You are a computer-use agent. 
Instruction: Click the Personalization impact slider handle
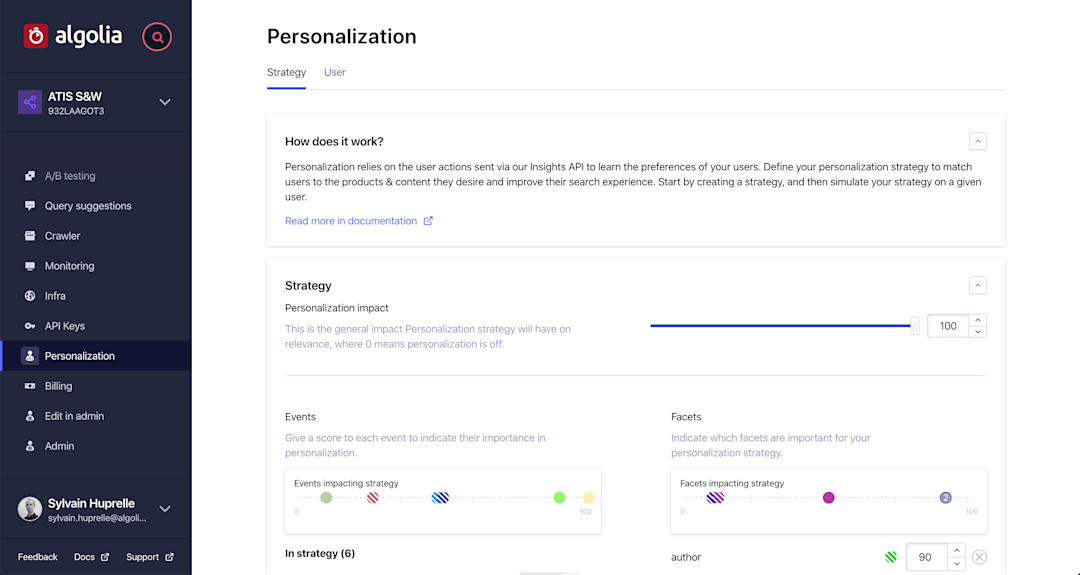coord(914,326)
